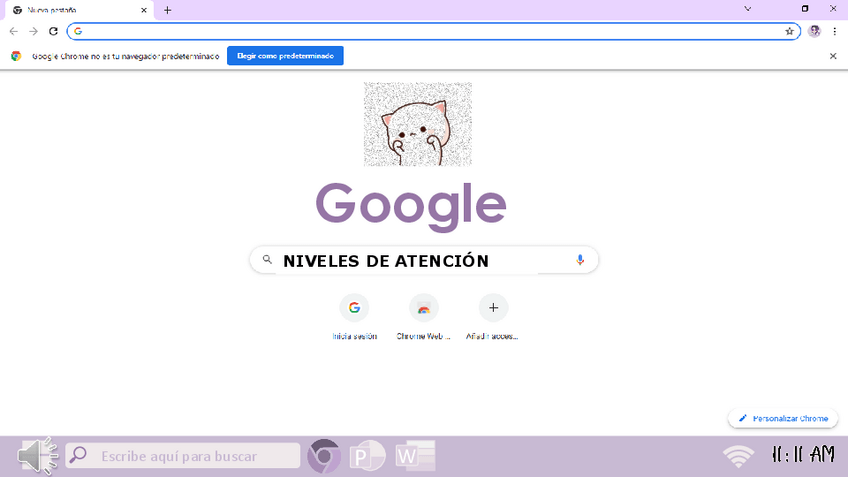The width and height of the screenshot is (848, 477).
Task: Open PowerPoint from the taskbar
Action: pos(367,456)
